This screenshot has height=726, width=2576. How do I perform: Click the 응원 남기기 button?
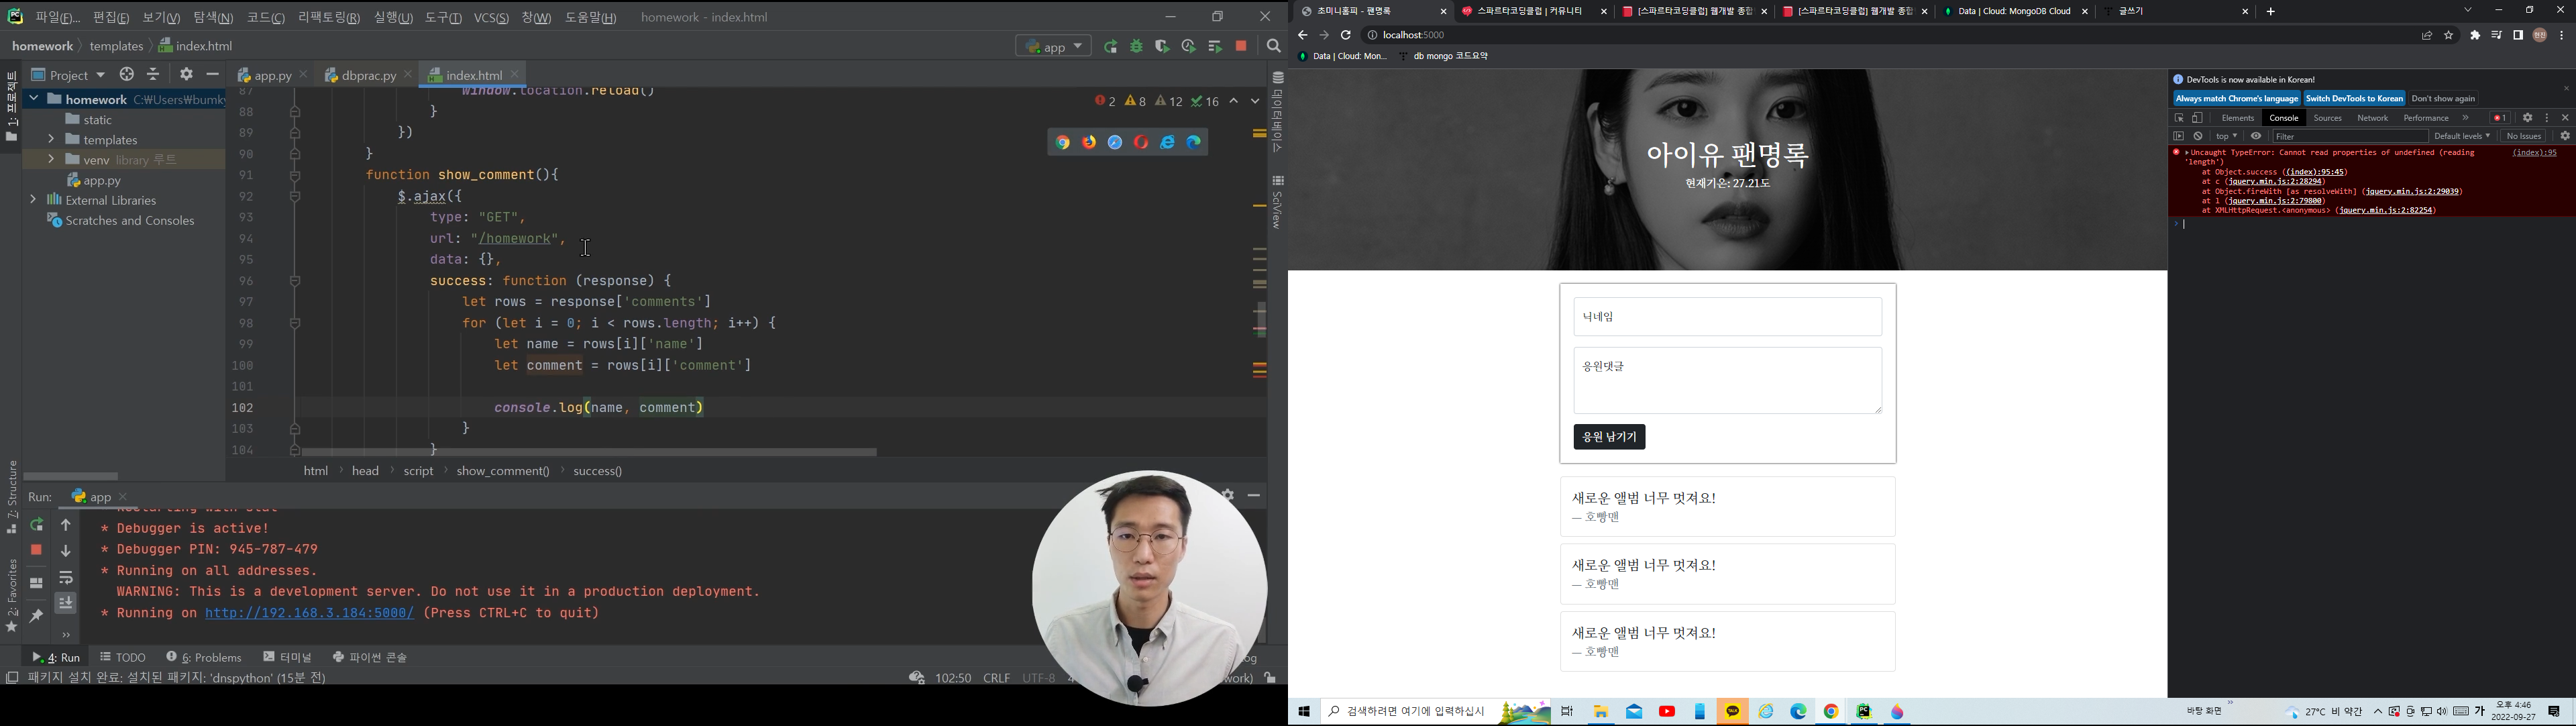tap(1609, 437)
